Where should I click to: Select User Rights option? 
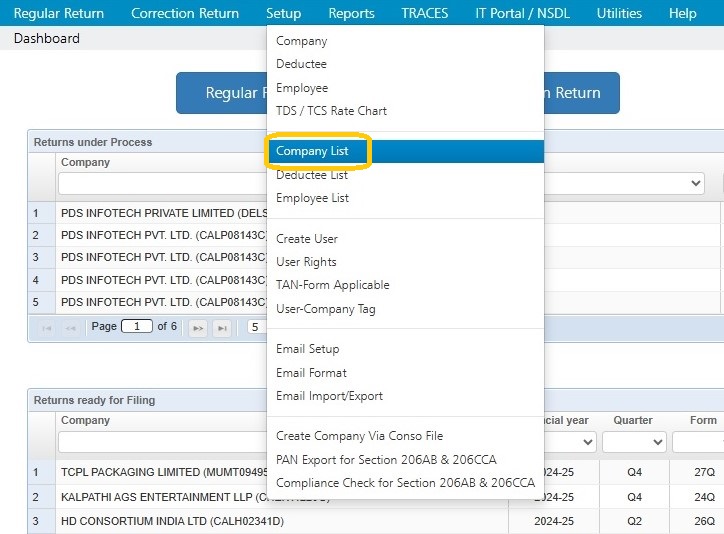[x=306, y=262]
